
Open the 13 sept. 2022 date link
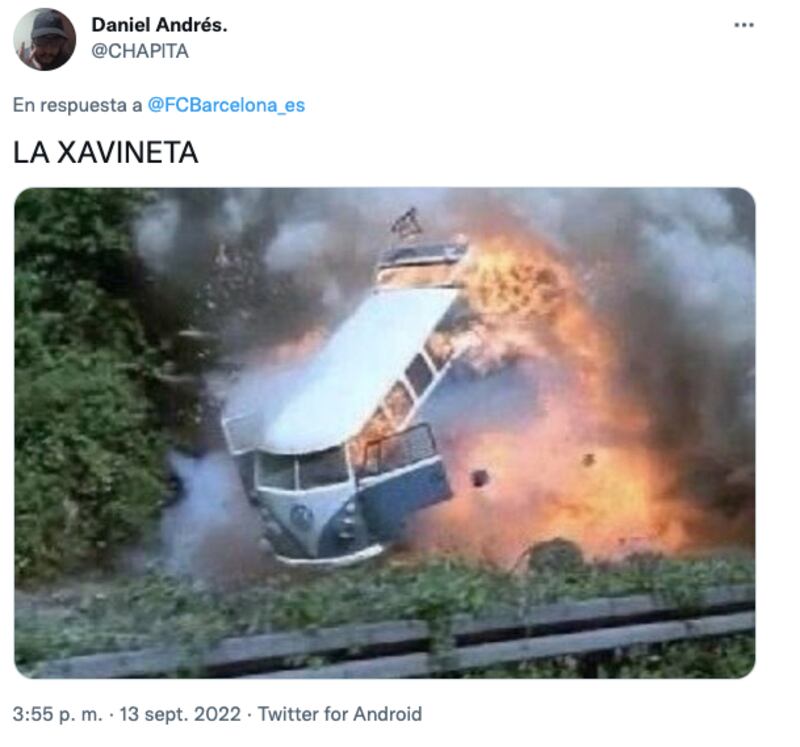click(x=180, y=714)
